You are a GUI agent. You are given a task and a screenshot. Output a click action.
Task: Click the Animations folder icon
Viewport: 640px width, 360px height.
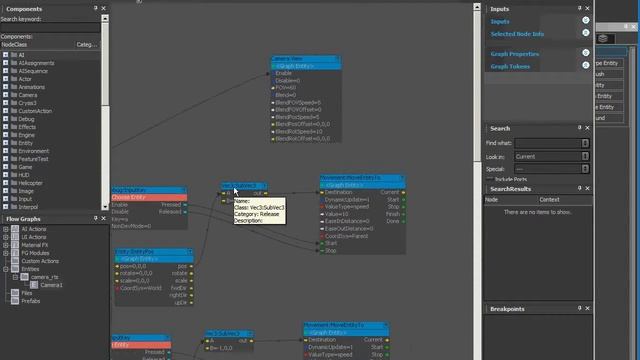point(14,87)
